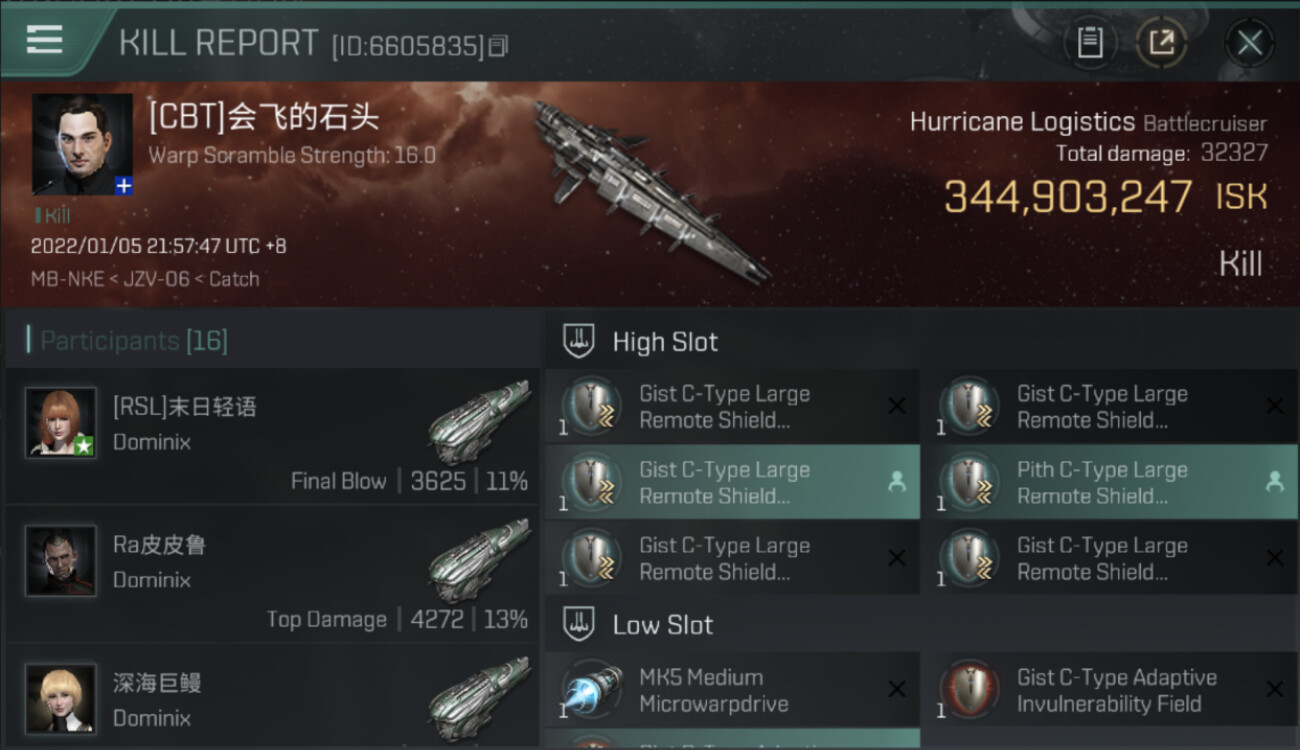Image resolution: width=1300 pixels, height=750 pixels.
Task: Click the Hurricane Logistics ship image
Action: tap(651, 190)
